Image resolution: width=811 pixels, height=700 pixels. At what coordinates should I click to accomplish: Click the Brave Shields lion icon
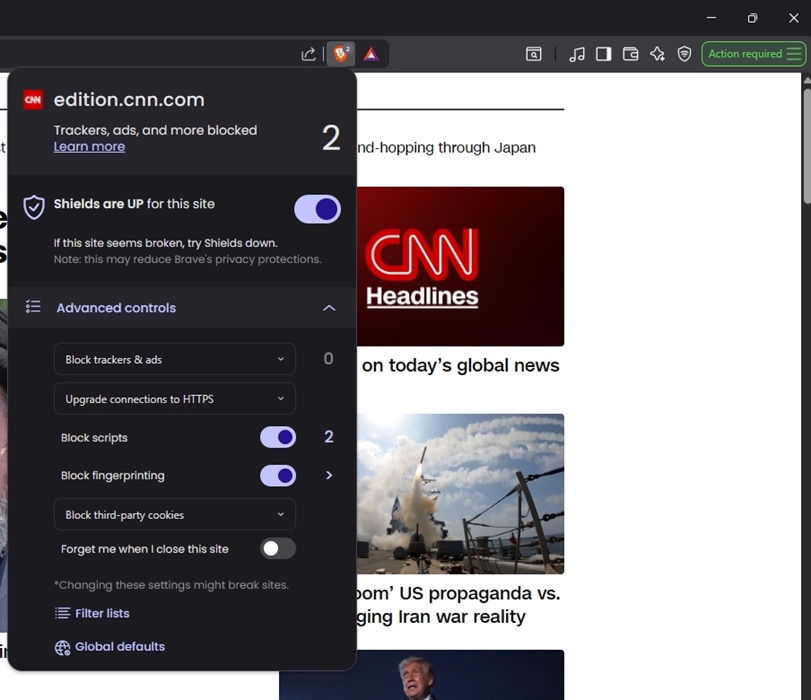pyautogui.click(x=341, y=54)
